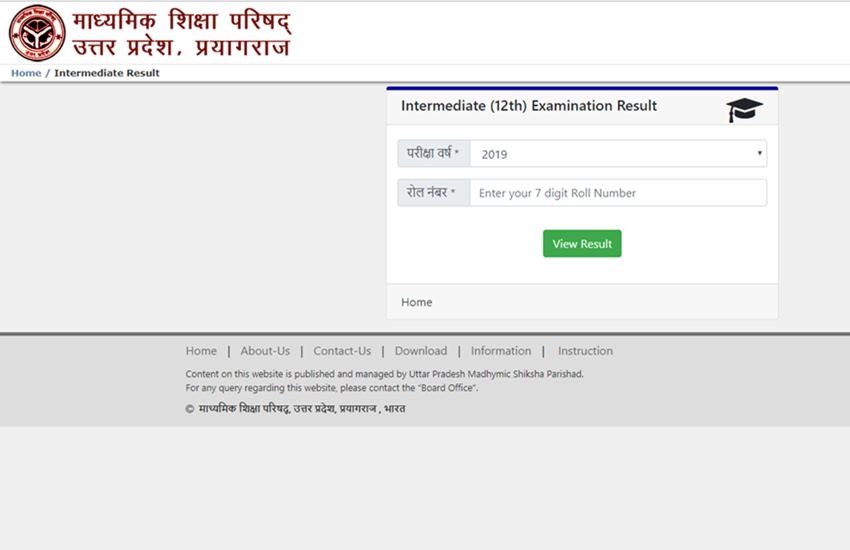
Task: Click Home link below the result form
Action: (417, 302)
